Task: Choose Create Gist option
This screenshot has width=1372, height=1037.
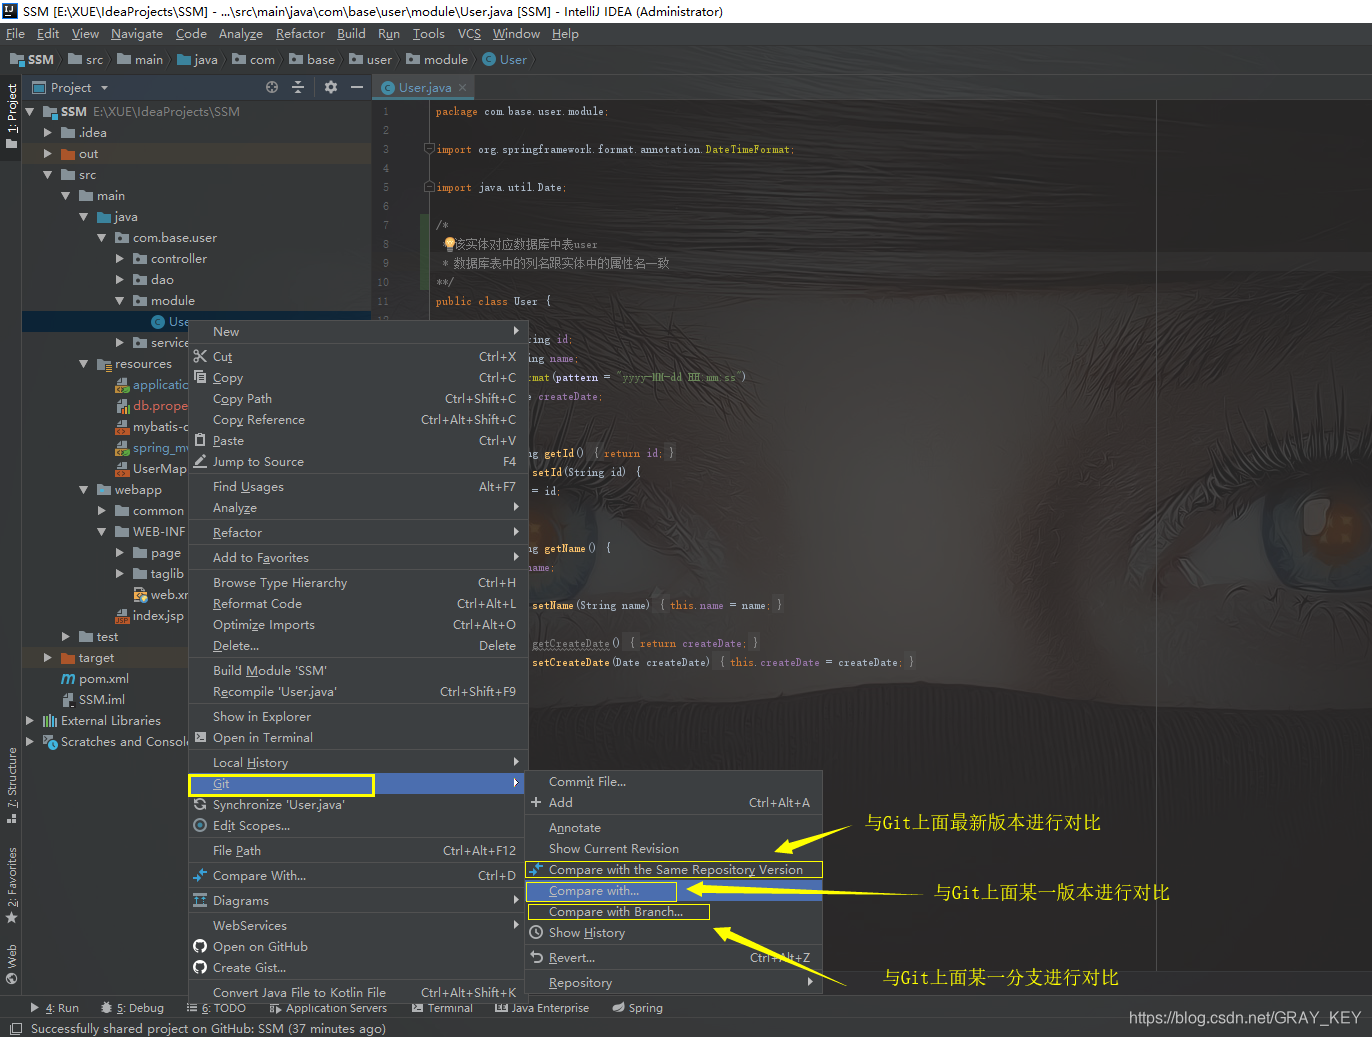Action: 356,968
